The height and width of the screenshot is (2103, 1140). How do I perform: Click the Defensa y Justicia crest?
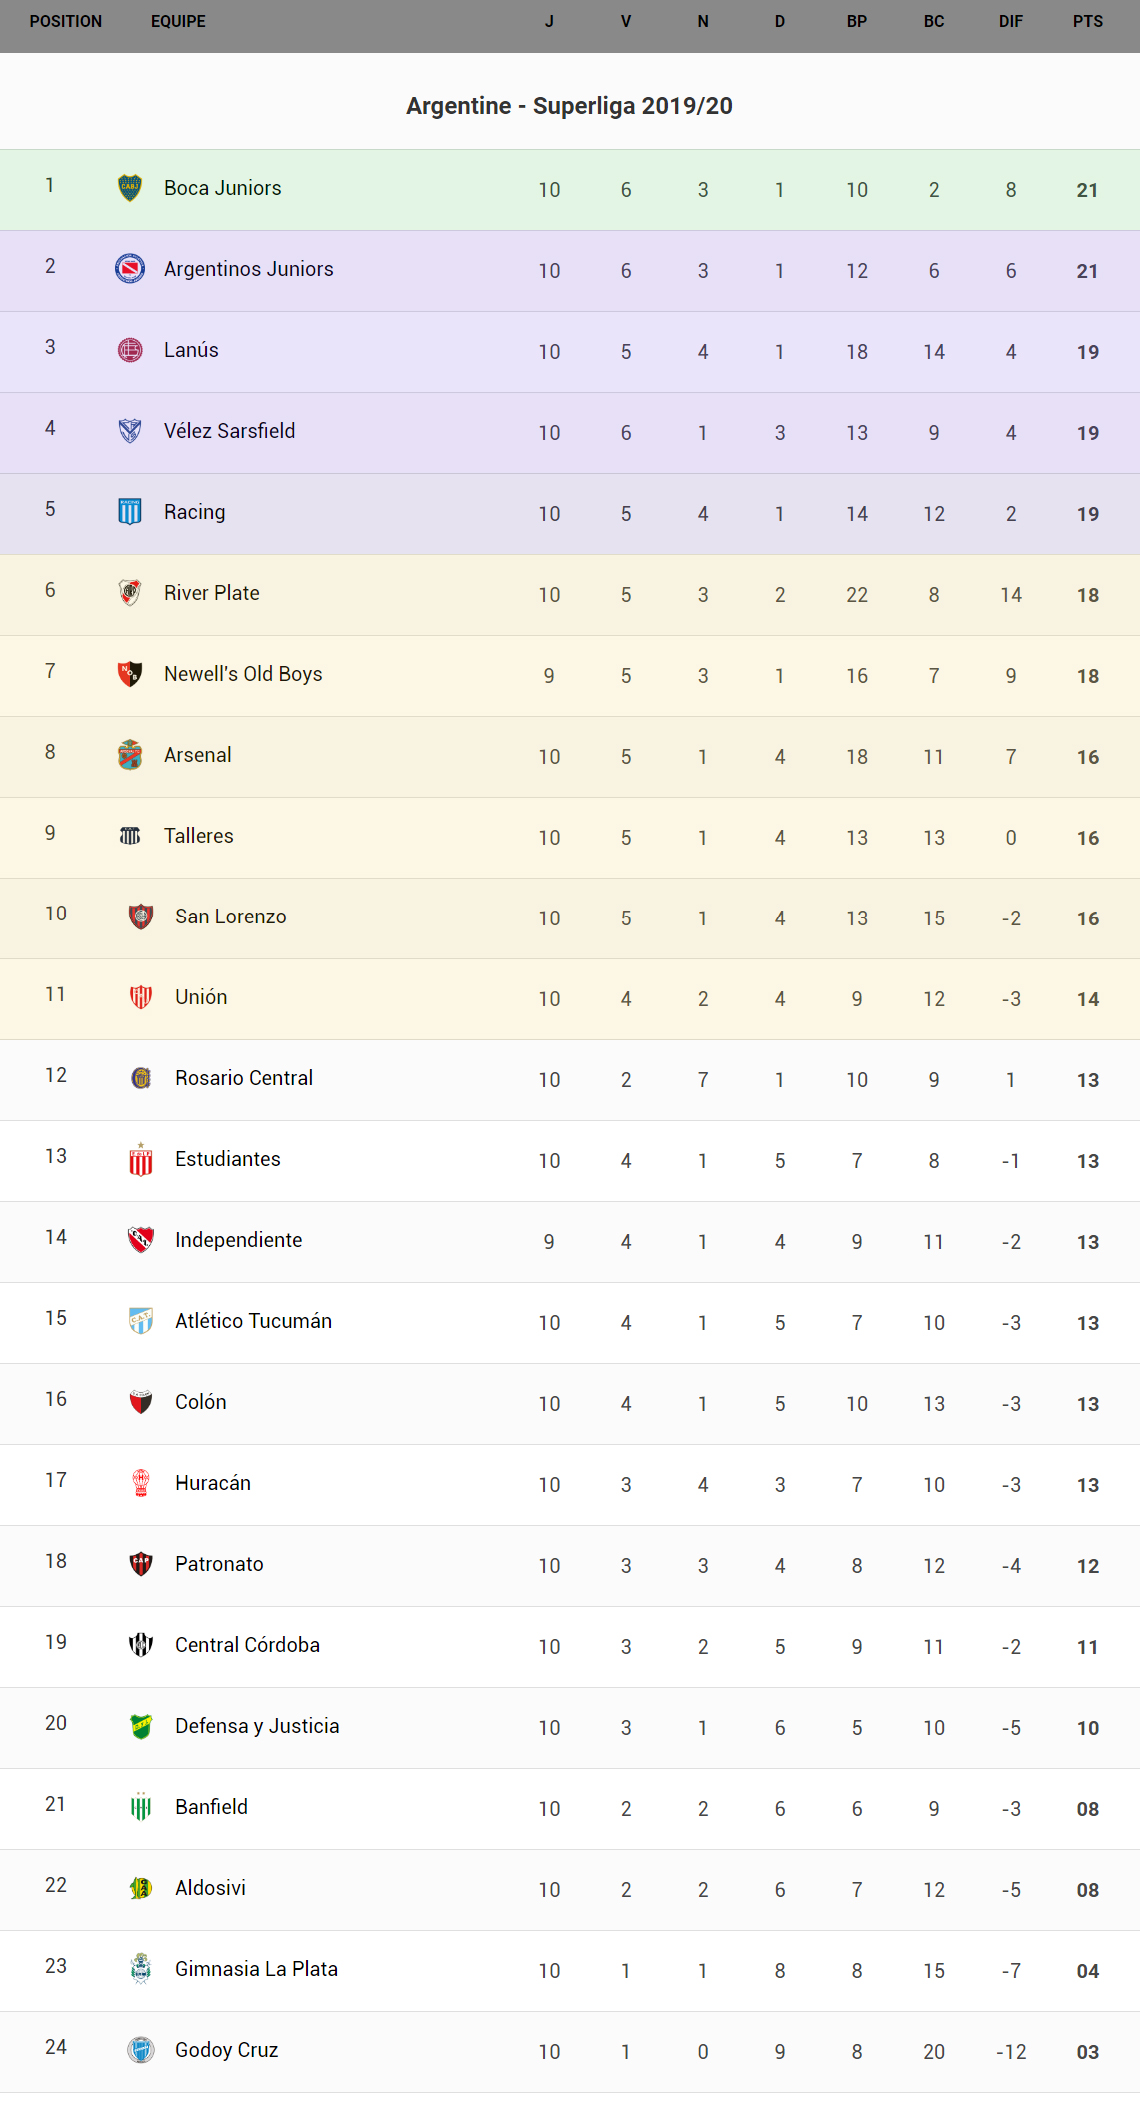[x=141, y=1726]
